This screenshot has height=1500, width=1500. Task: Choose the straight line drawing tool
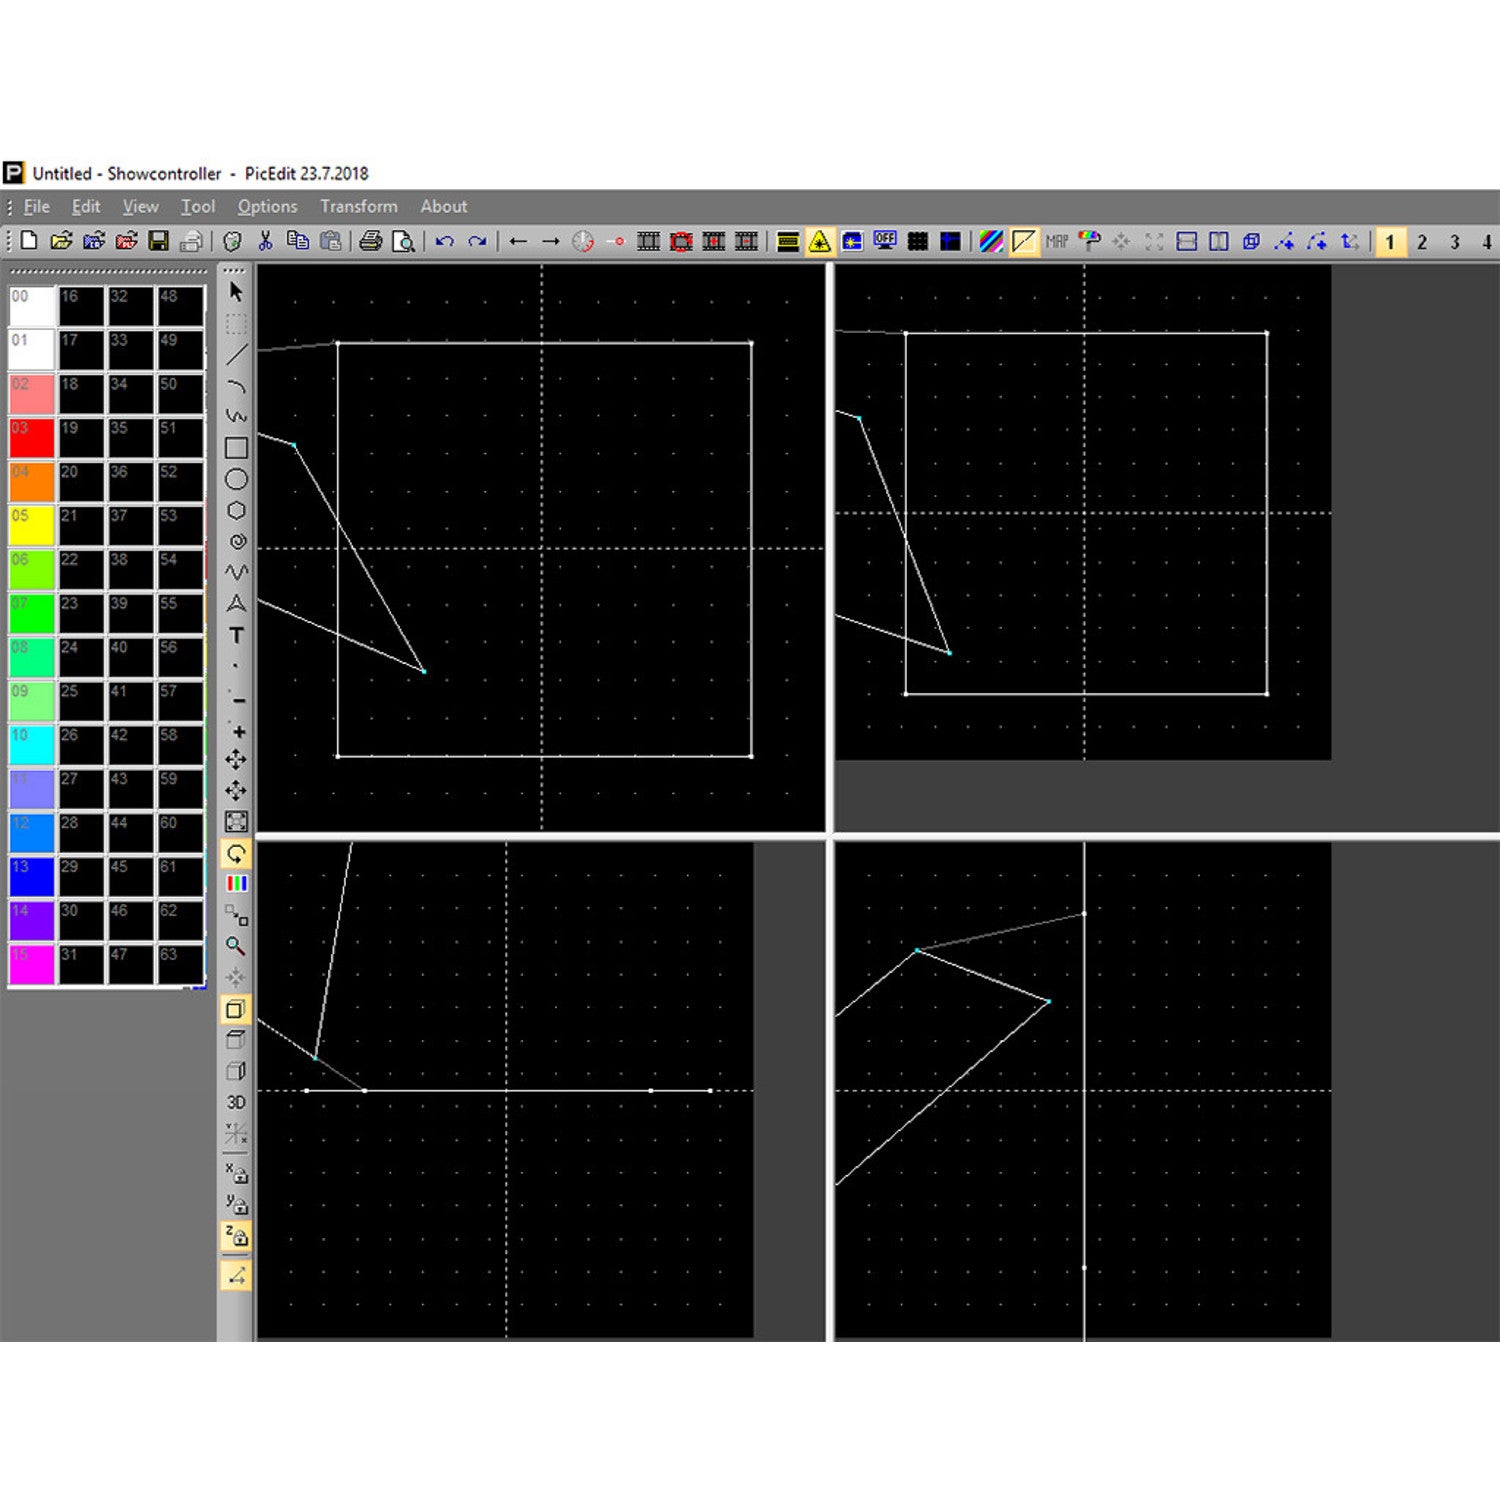click(236, 355)
